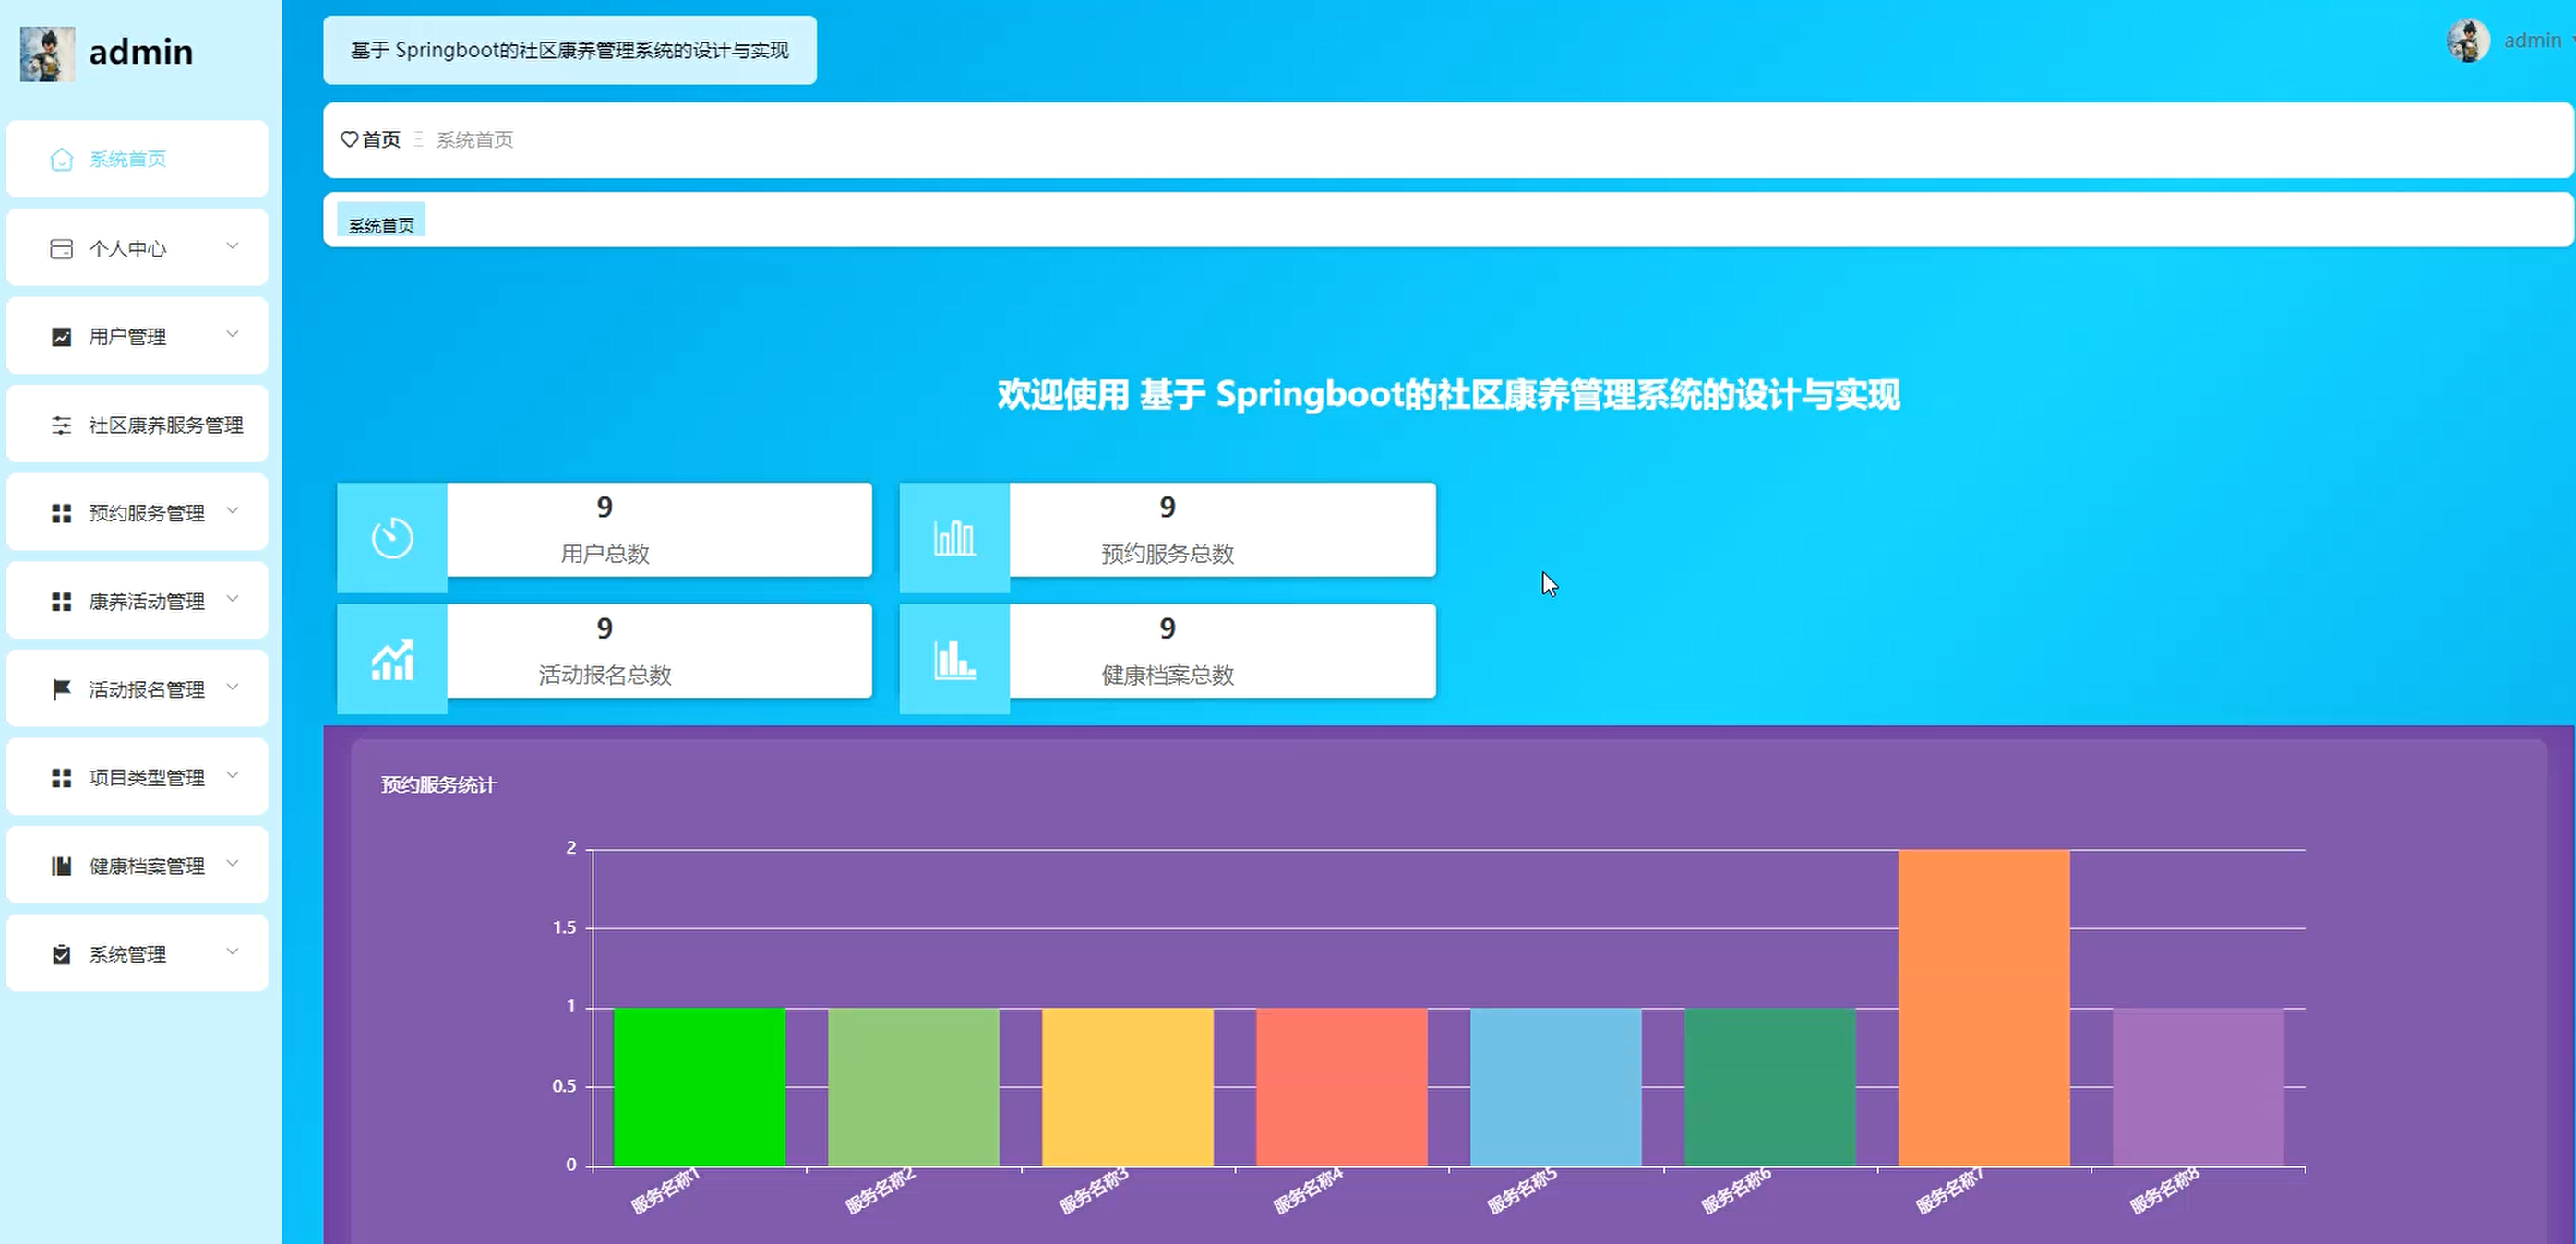2576x1244 pixels.
Task: Open 社区康养服务管理 sidebar menu item
Action: pos(137,424)
